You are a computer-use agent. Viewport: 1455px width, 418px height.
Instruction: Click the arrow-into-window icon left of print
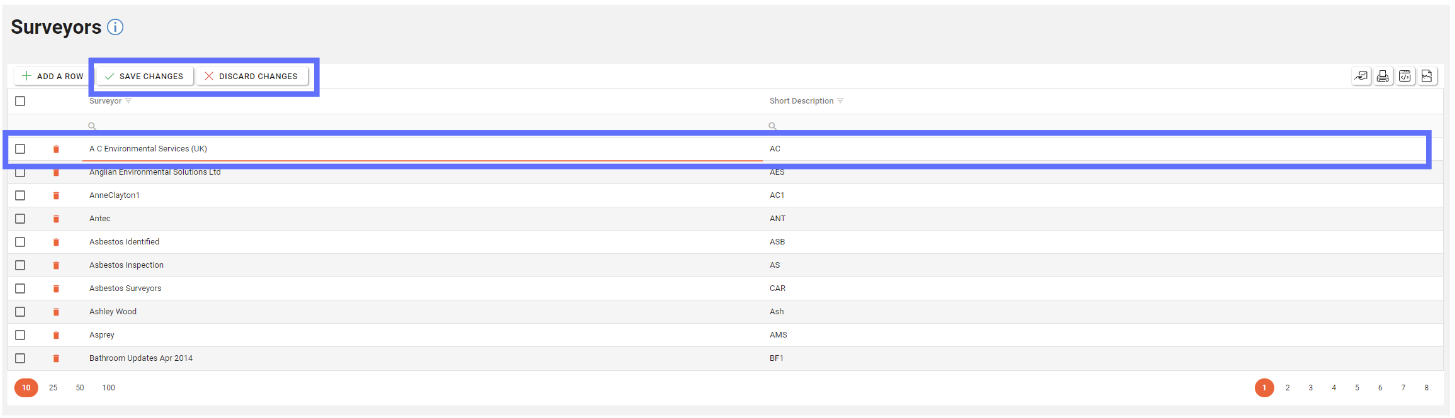click(x=1361, y=76)
